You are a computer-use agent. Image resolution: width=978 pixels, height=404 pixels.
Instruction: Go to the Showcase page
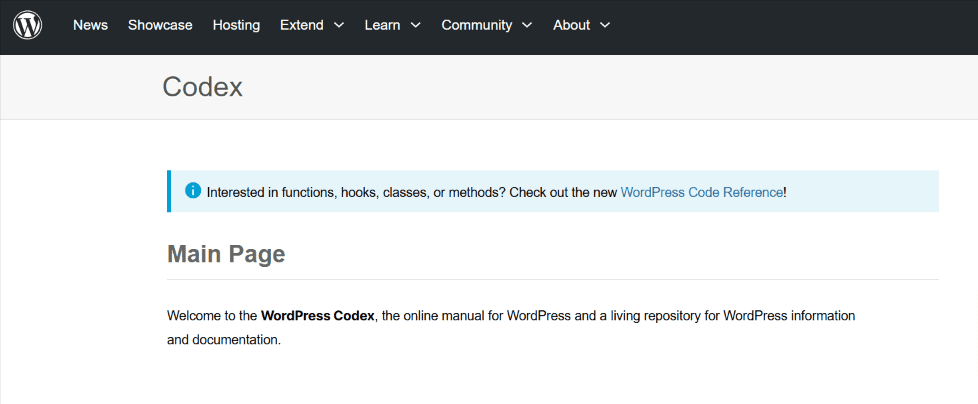point(160,26)
